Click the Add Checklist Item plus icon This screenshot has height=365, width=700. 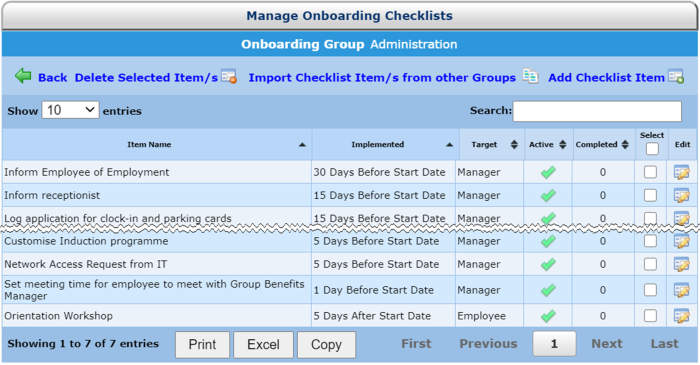pos(676,76)
